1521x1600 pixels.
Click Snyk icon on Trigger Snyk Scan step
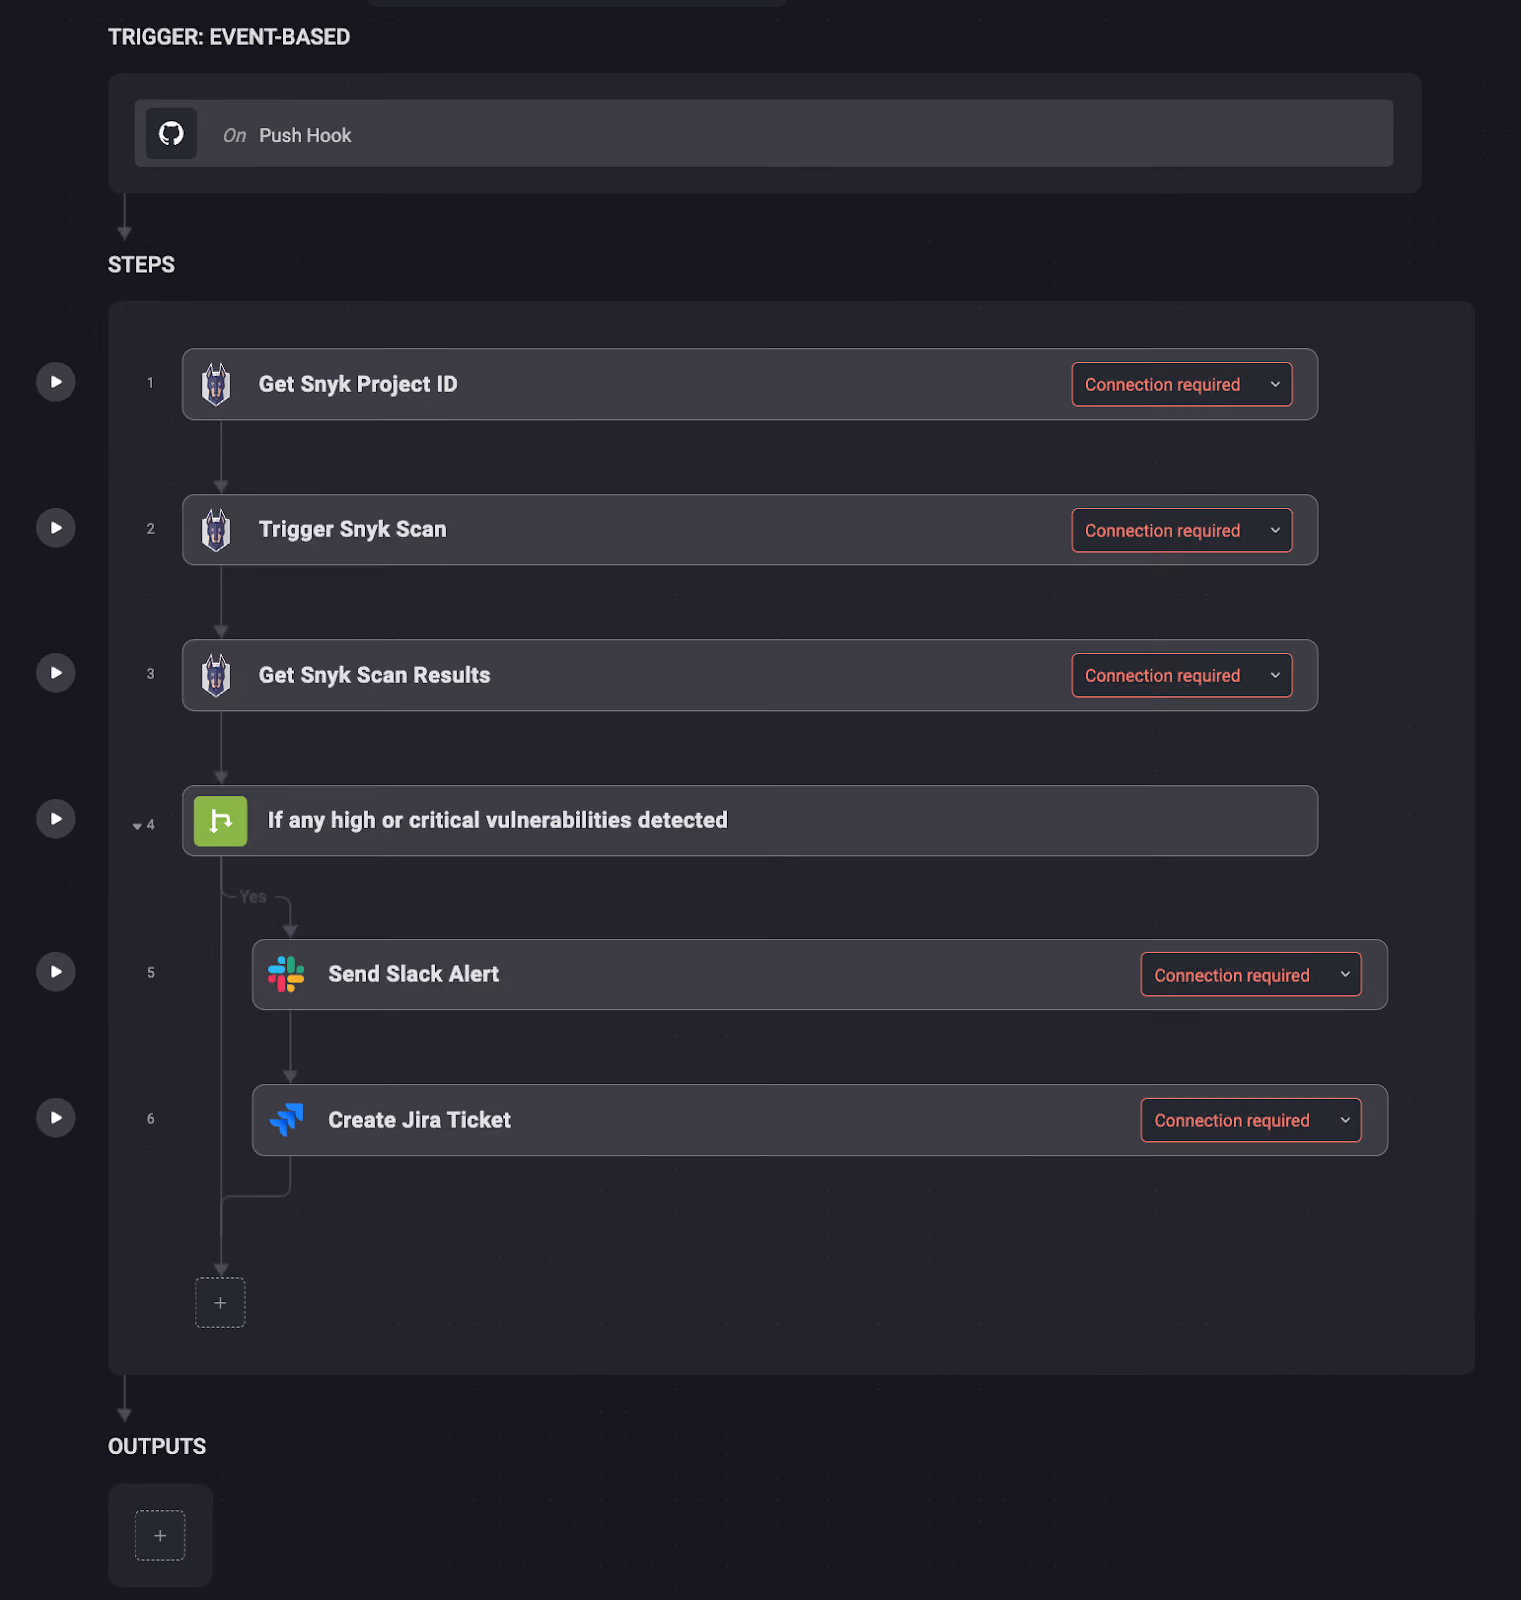point(216,530)
